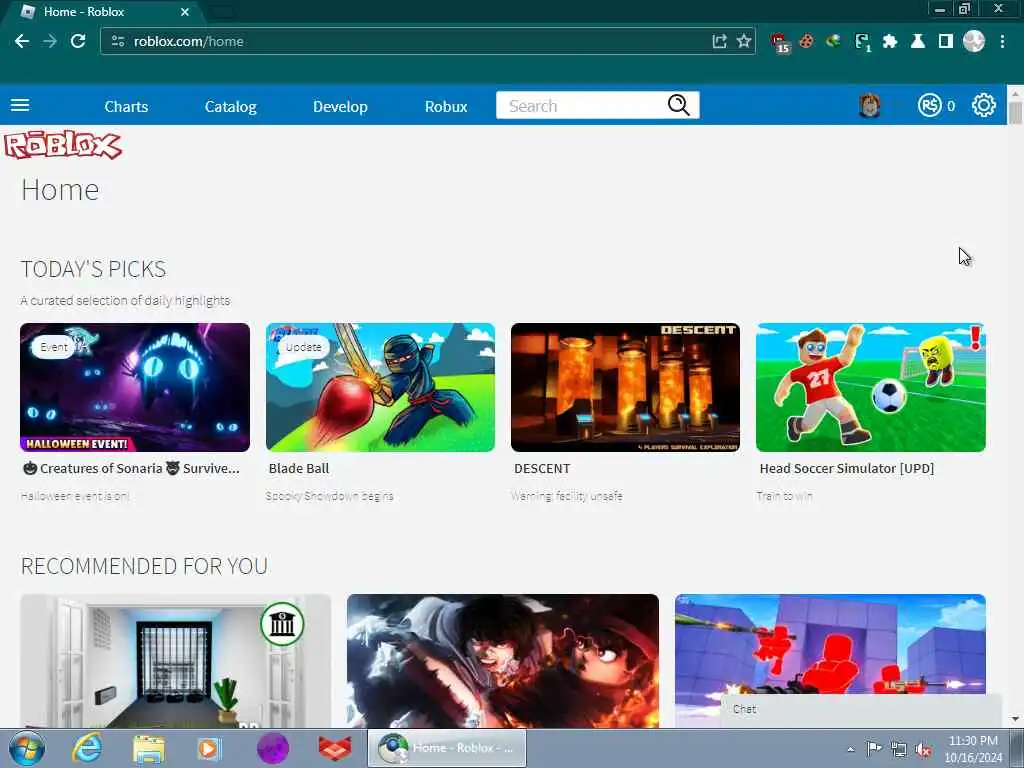Open the Head Soccer Simulator thumbnail
Viewport: 1024px width, 768px height.
pos(871,387)
